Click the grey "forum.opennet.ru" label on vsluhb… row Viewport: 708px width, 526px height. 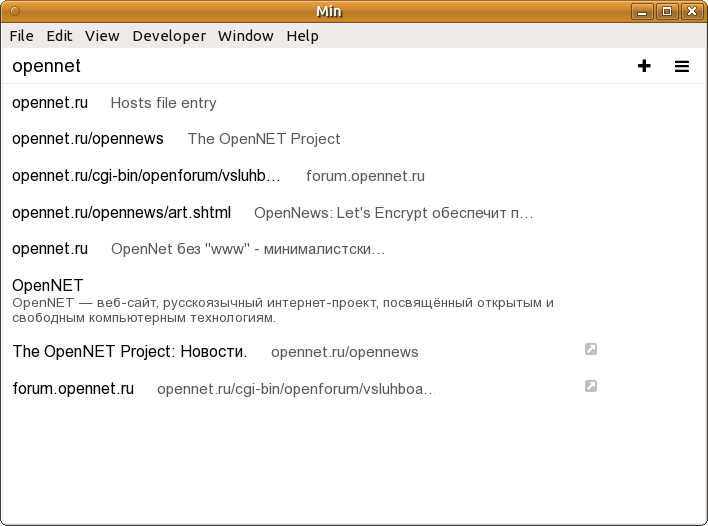pos(365,176)
